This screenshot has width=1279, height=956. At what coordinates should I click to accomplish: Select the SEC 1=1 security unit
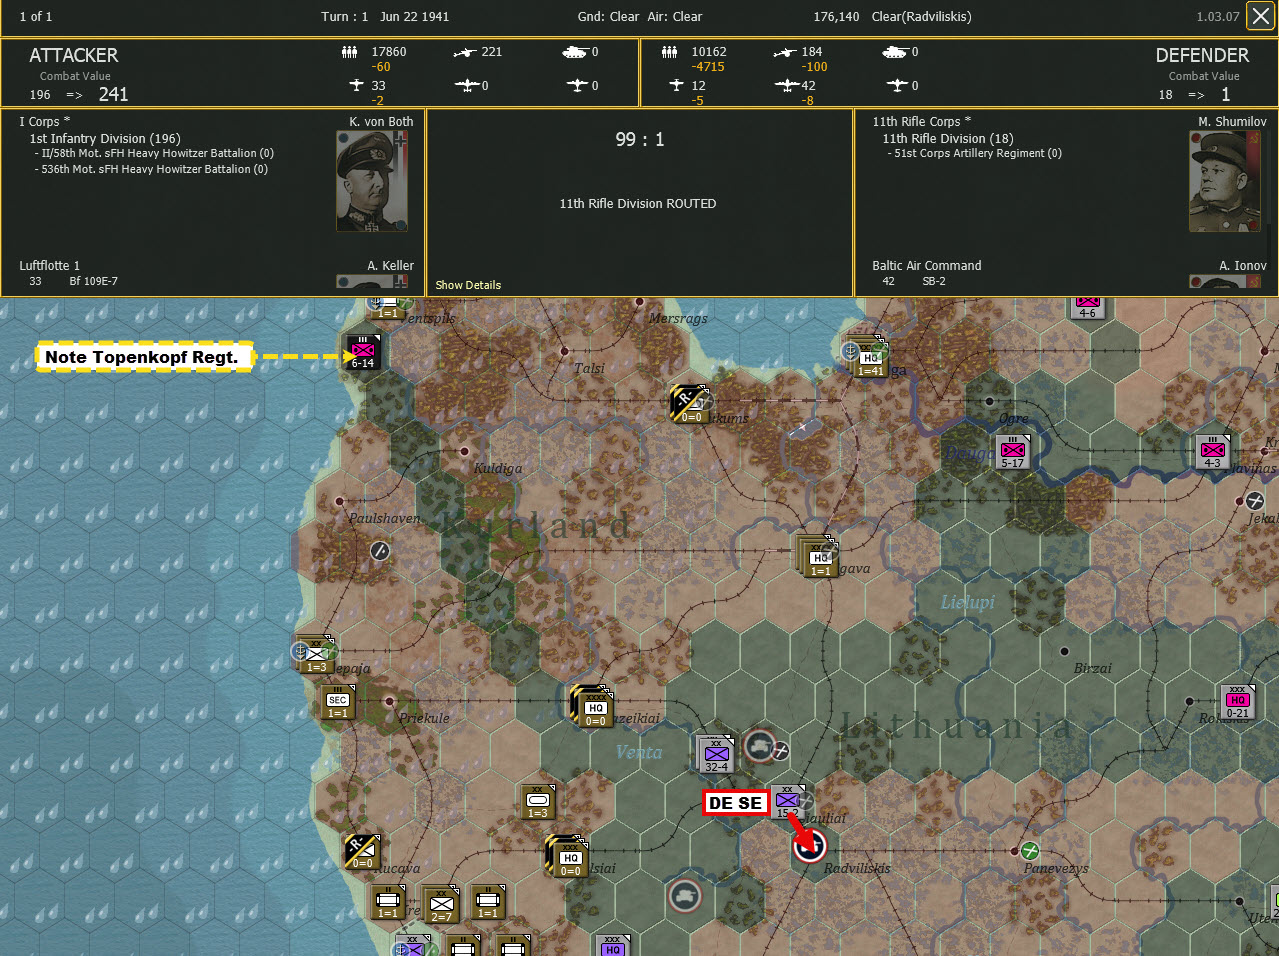(x=338, y=702)
